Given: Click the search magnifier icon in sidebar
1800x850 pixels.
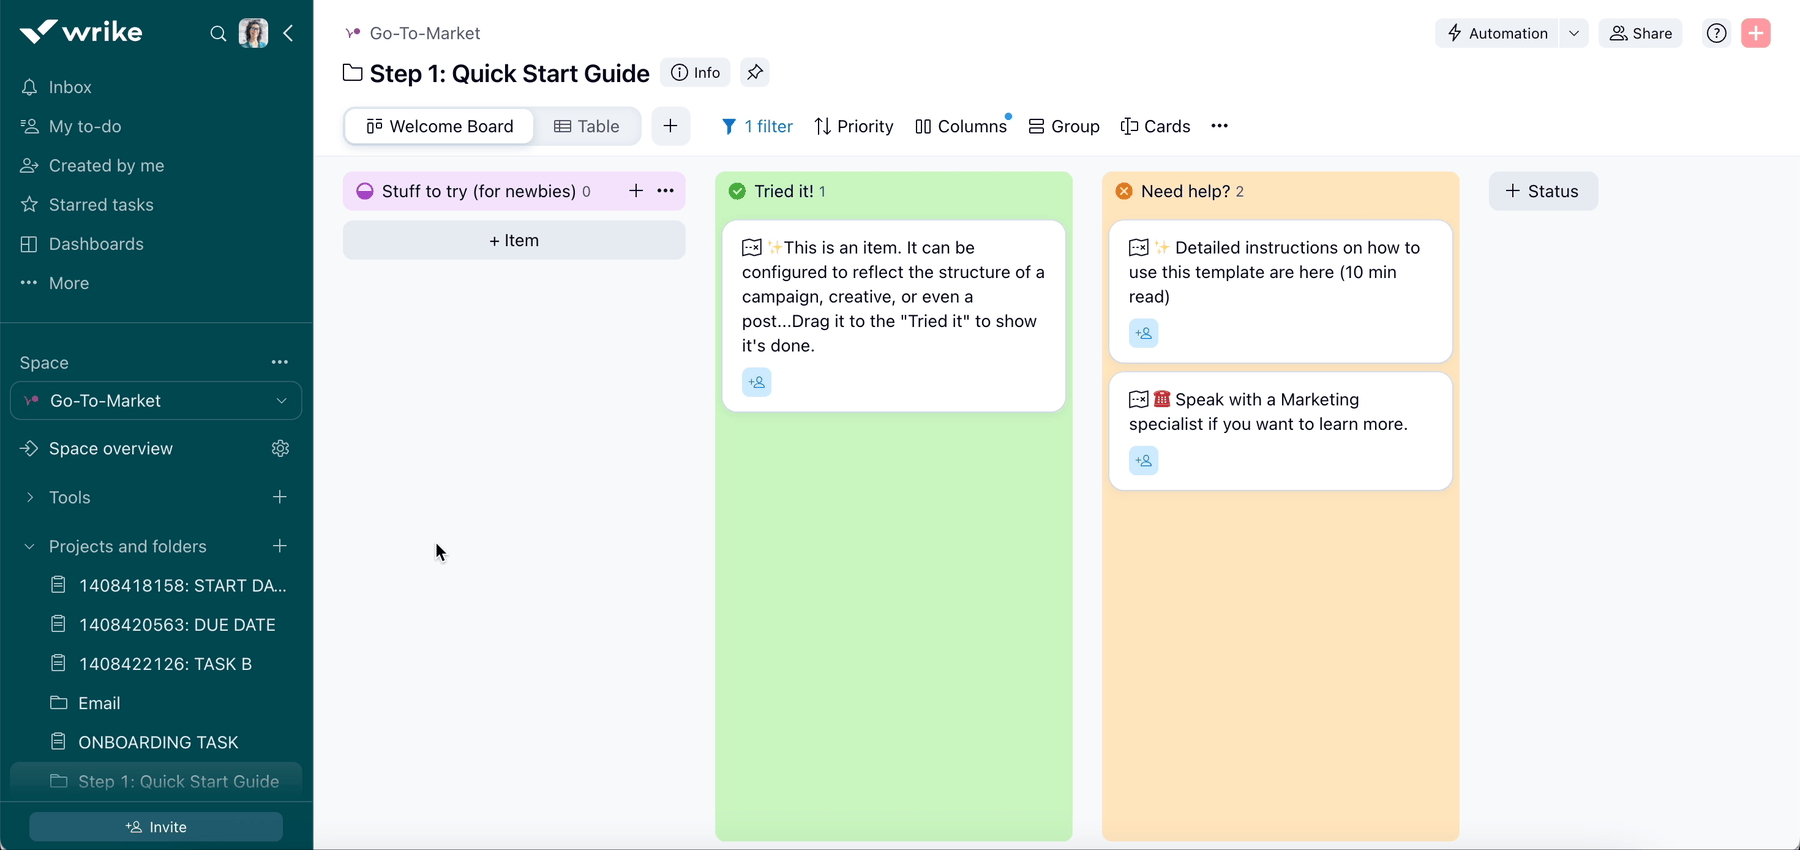Looking at the screenshot, I should (x=218, y=34).
